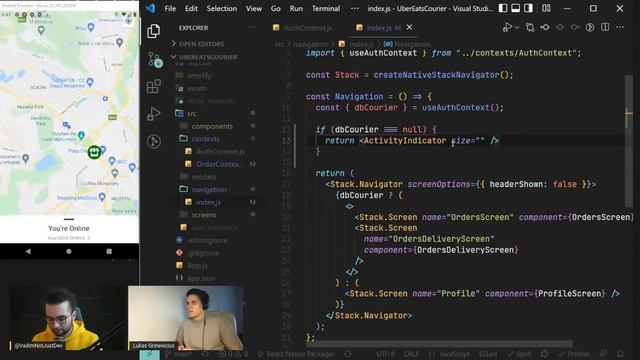Open the Explorer view in the activity bar
This screenshot has width=640, height=360.
(x=153, y=31)
